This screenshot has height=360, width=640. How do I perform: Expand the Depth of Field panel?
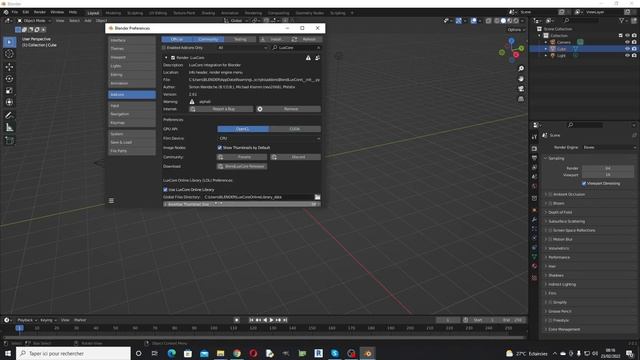tap(560, 212)
